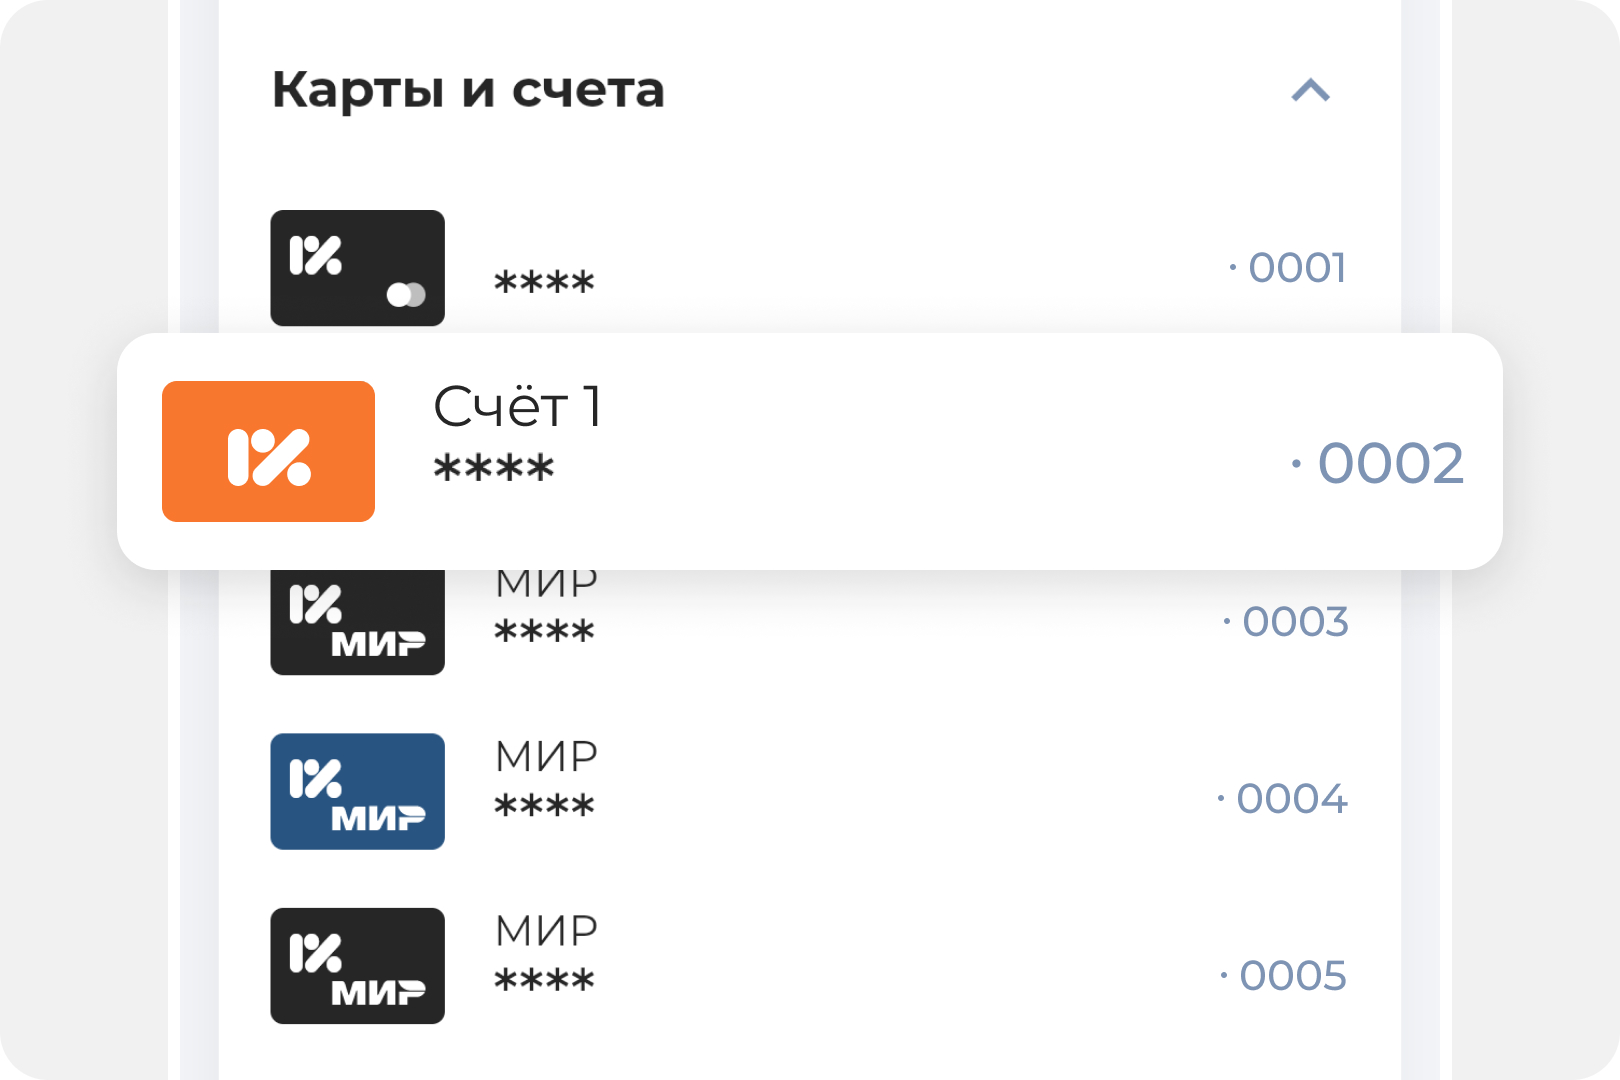This screenshot has height=1080, width=1620.
Task: Click hidden balance asterisks for card 0005
Action: (x=545, y=980)
